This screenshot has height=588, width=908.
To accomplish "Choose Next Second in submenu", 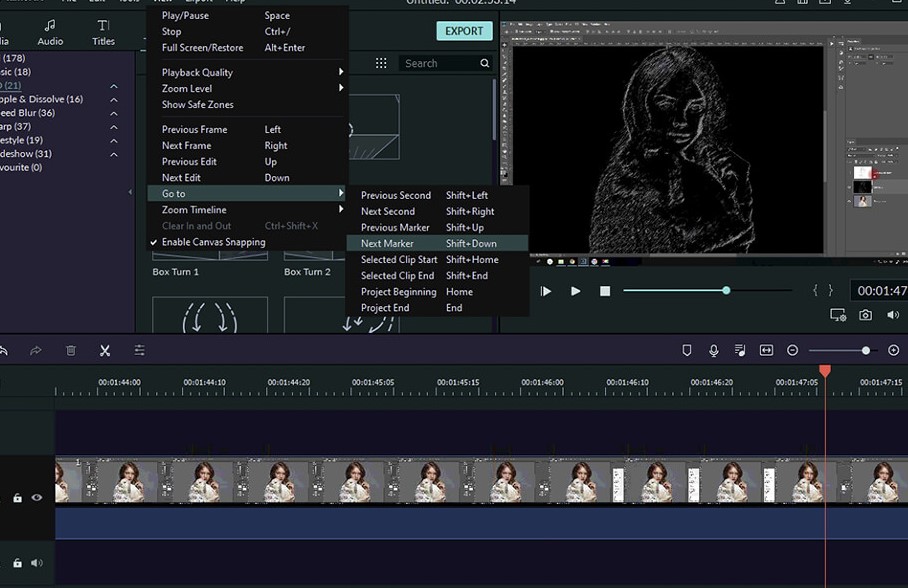I will (x=437, y=211).
